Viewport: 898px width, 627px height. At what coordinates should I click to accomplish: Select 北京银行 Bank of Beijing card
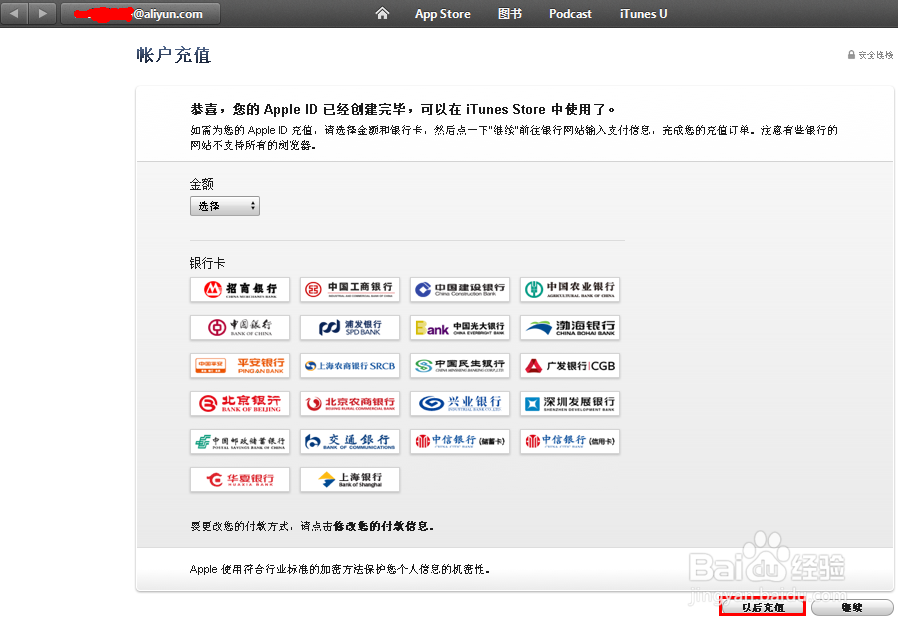pyautogui.click(x=240, y=403)
